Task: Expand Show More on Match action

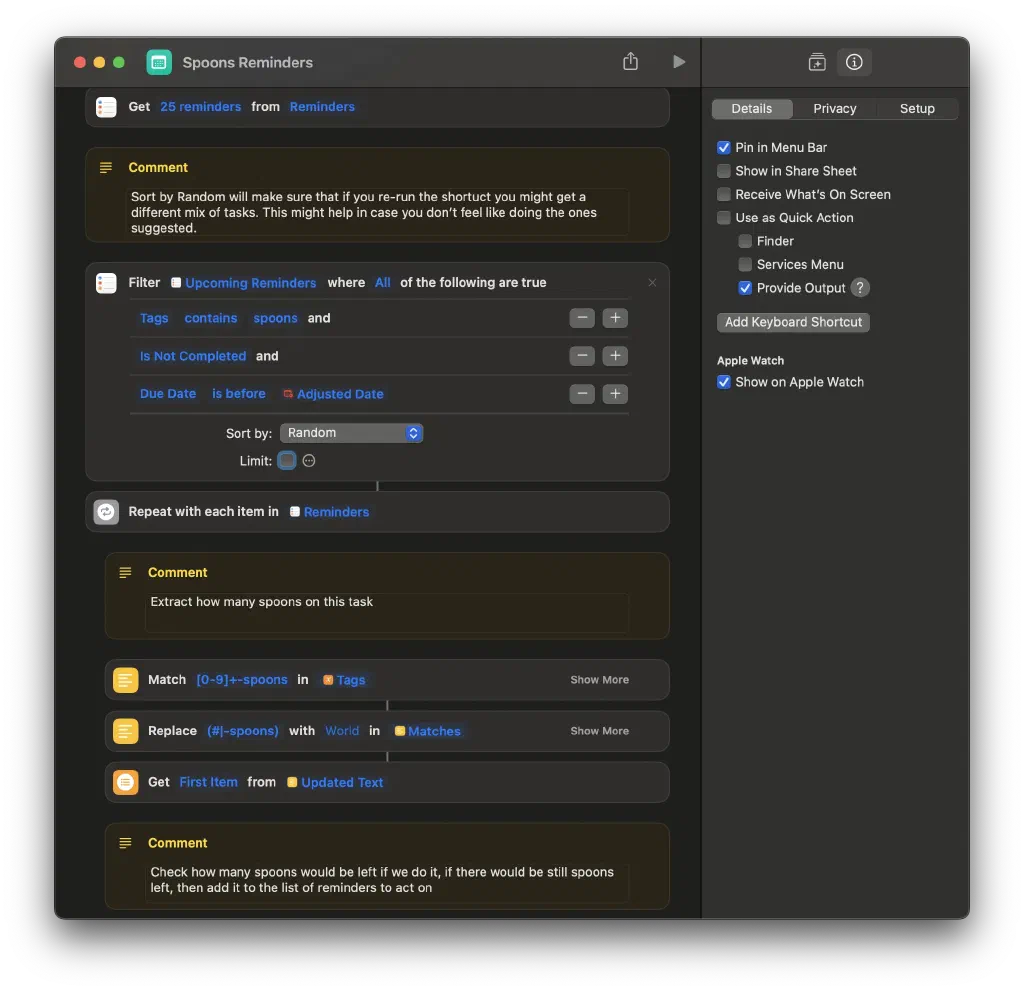Action: (599, 680)
